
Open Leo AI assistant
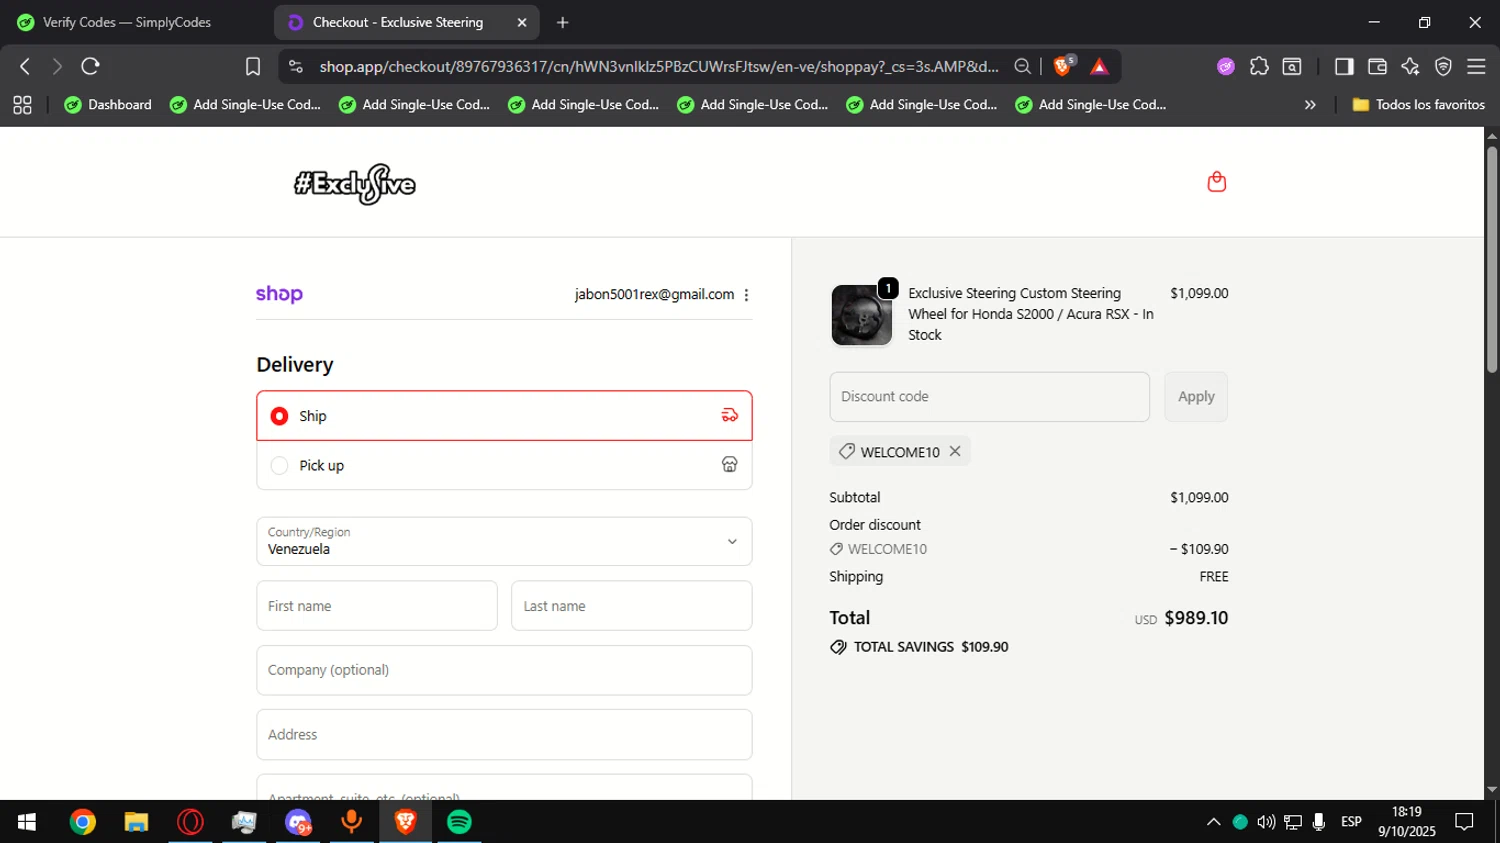click(x=1410, y=66)
